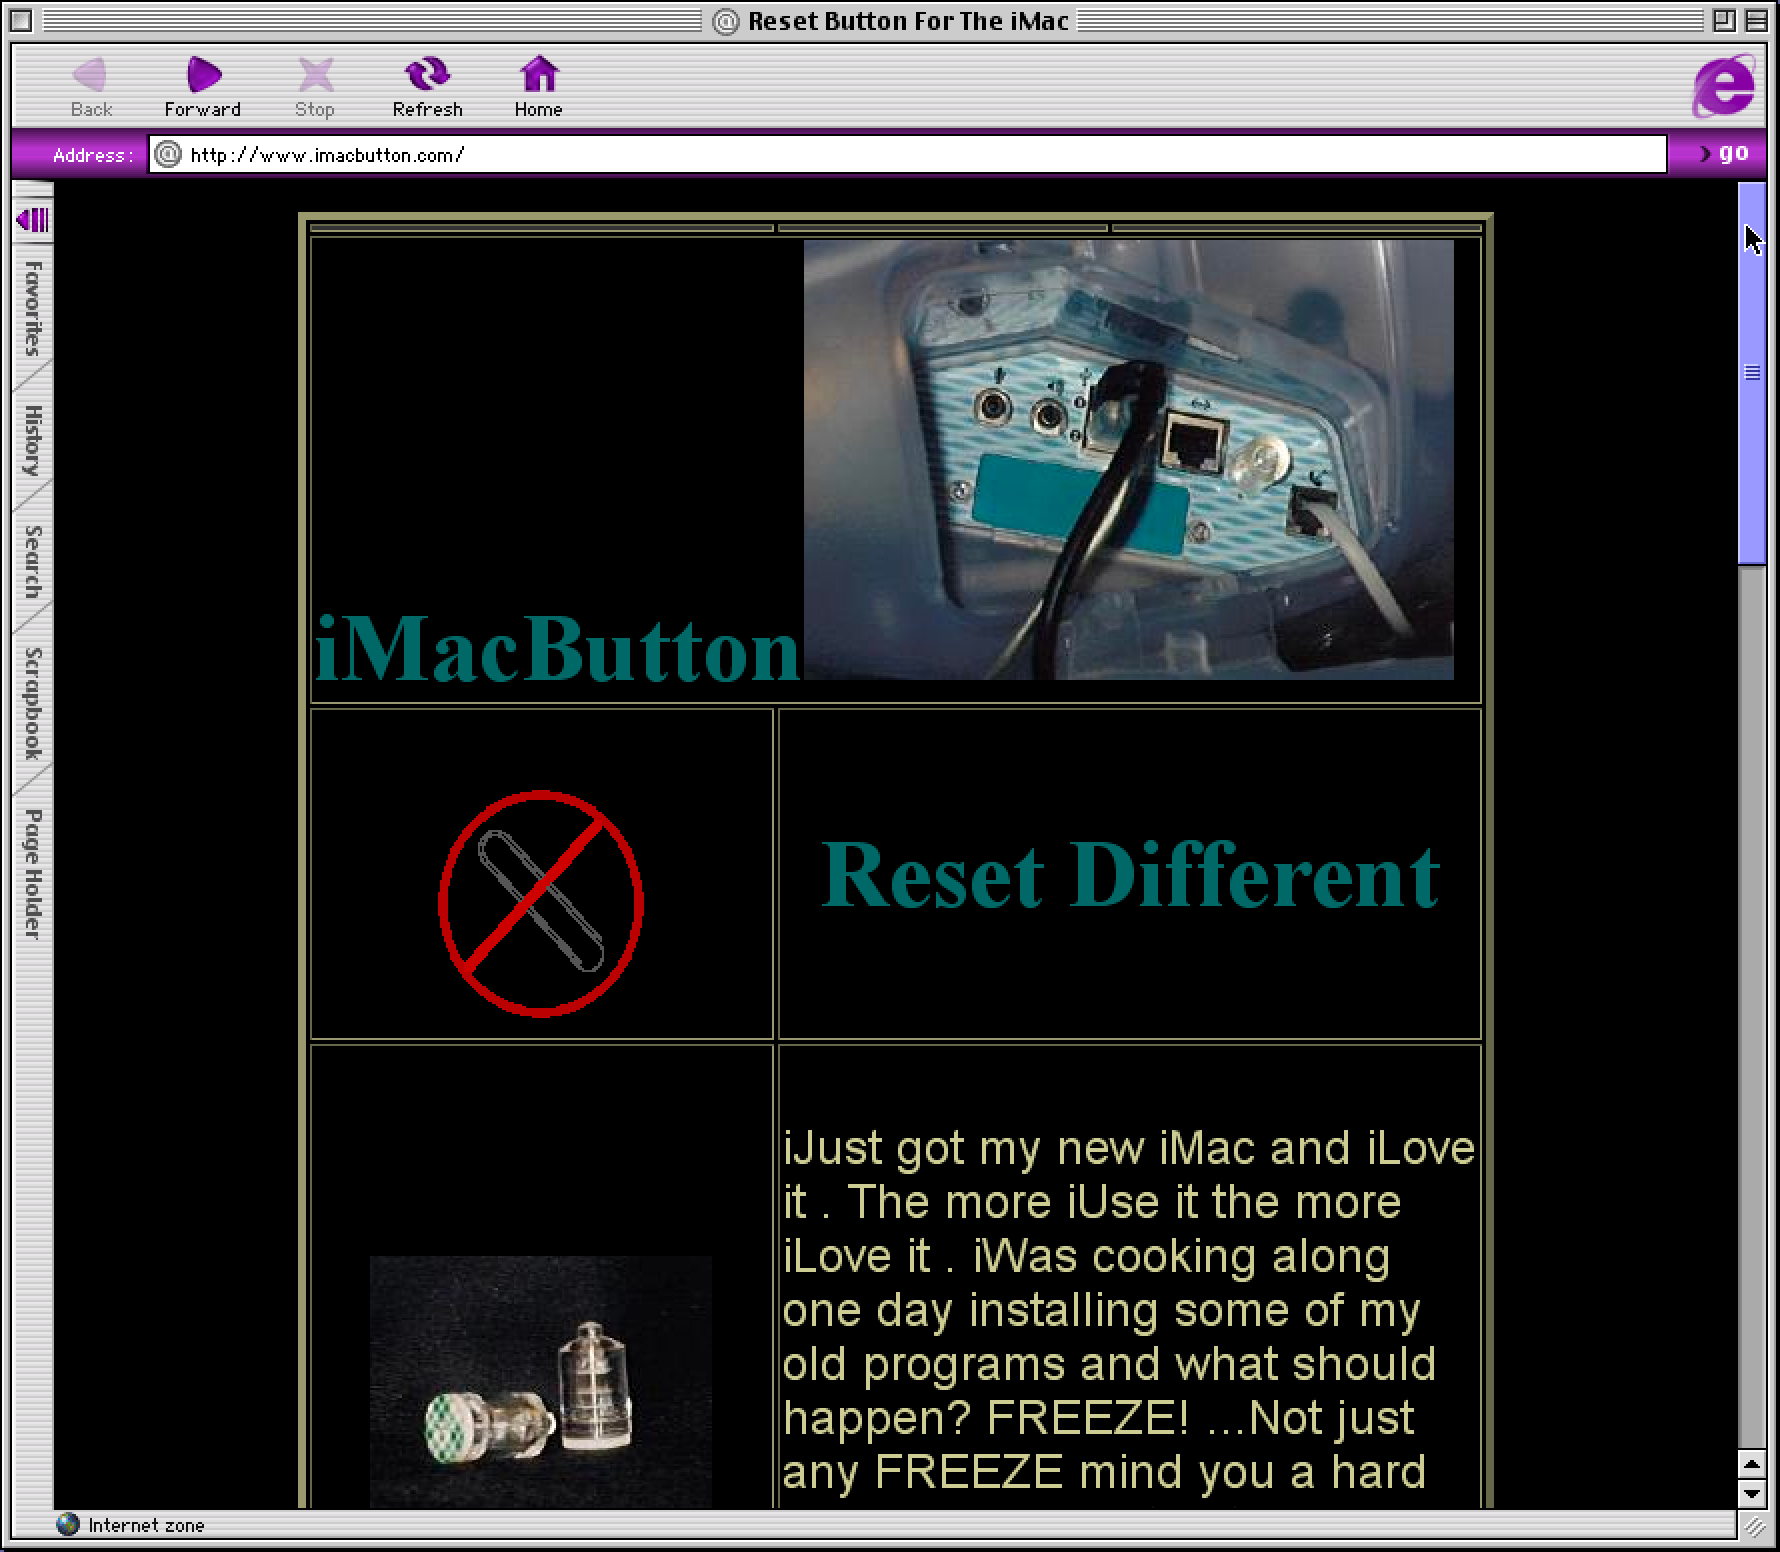Click the Internet zone globe icon

68,1525
